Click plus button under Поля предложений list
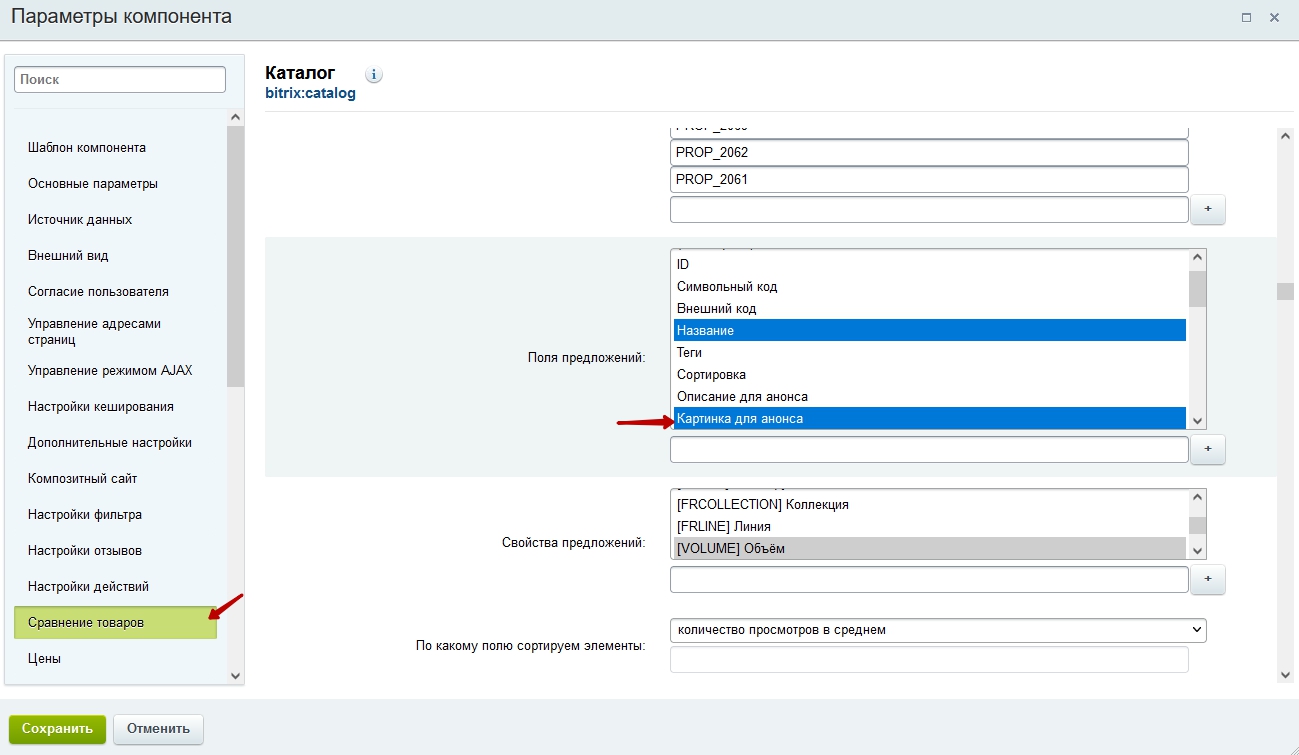The image size is (1299, 755). coord(1207,450)
